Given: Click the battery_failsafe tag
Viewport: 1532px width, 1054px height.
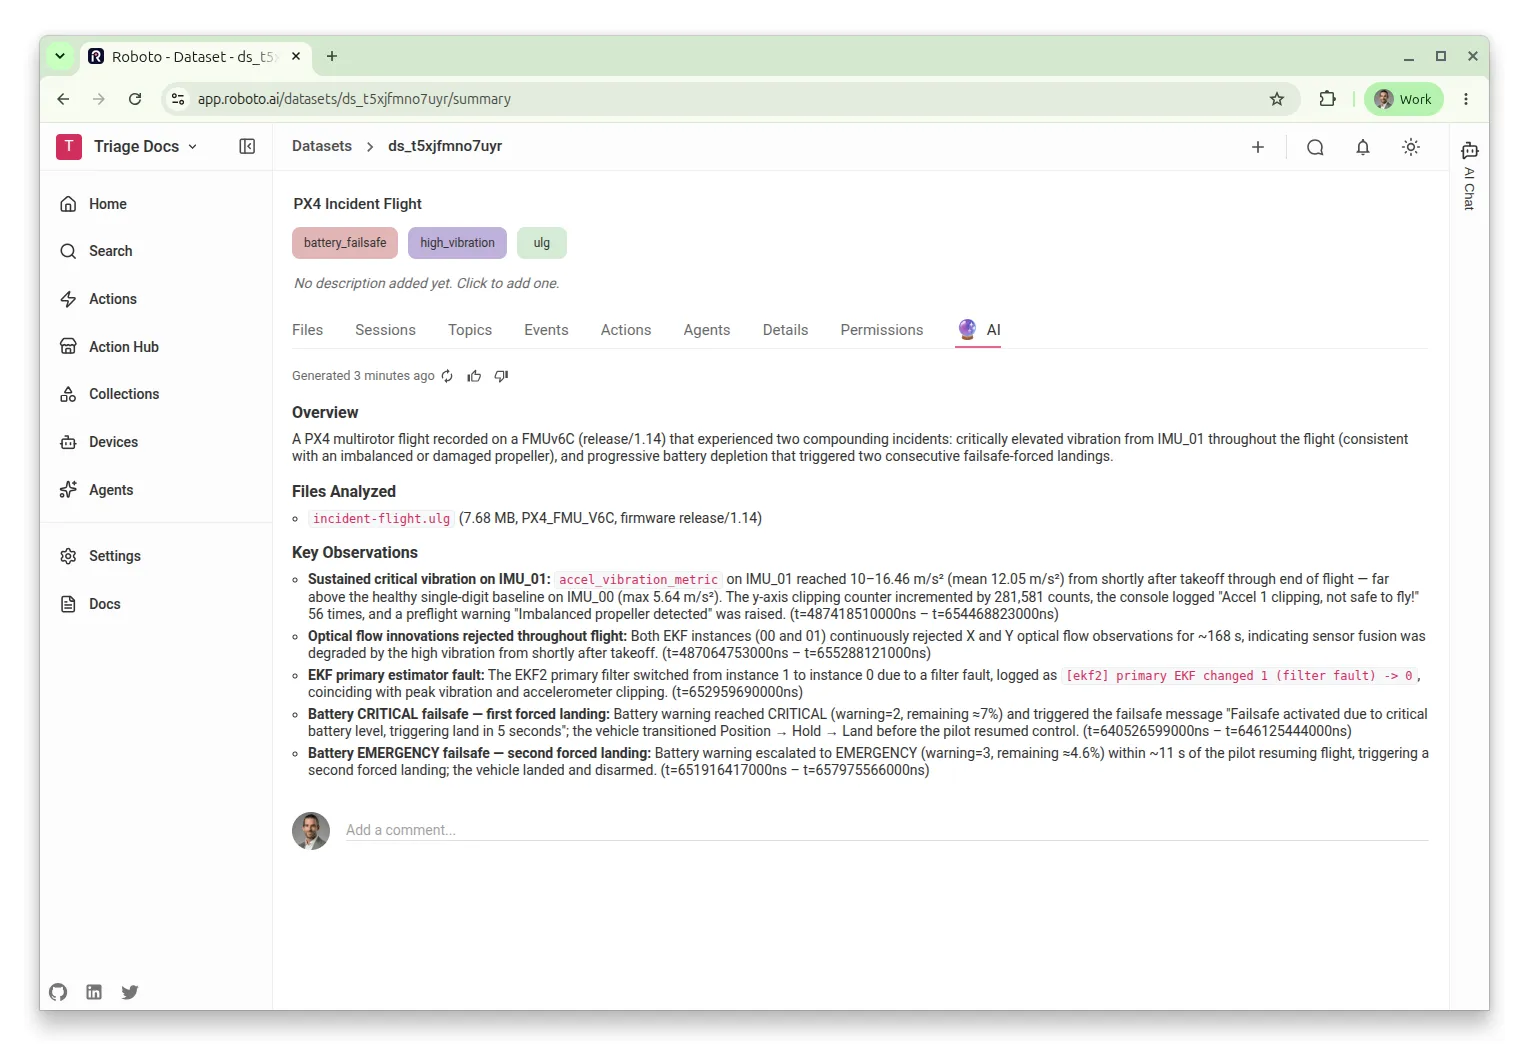Looking at the screenshot, I should tap(345, 243).
